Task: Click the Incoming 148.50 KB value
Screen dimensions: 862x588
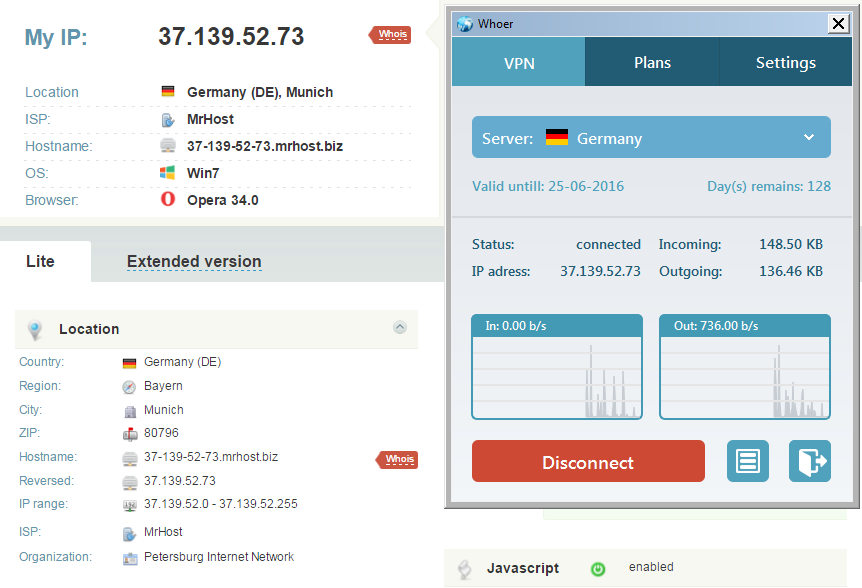Action: 791,244
